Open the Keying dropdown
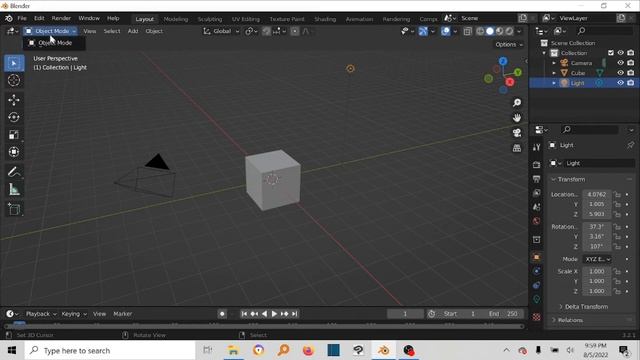Image resolution: width=640 pixels, height=360 pixels. [74, 314]
